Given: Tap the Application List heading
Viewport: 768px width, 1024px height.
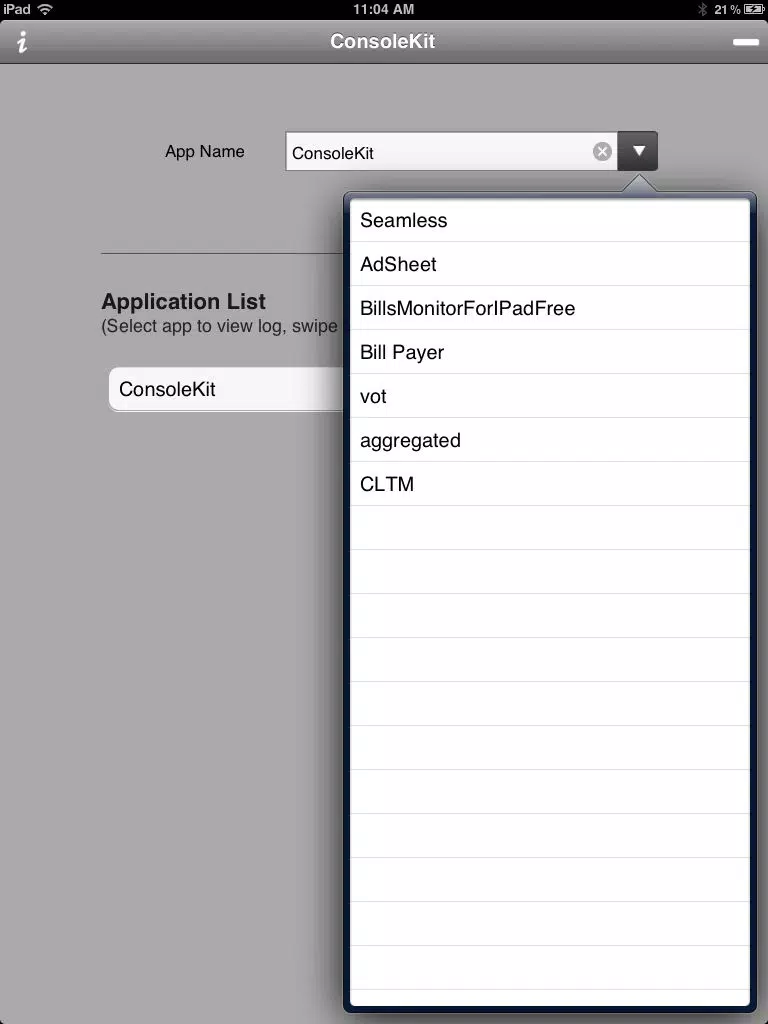Looking at the screenshot, I should coord(184,302).
